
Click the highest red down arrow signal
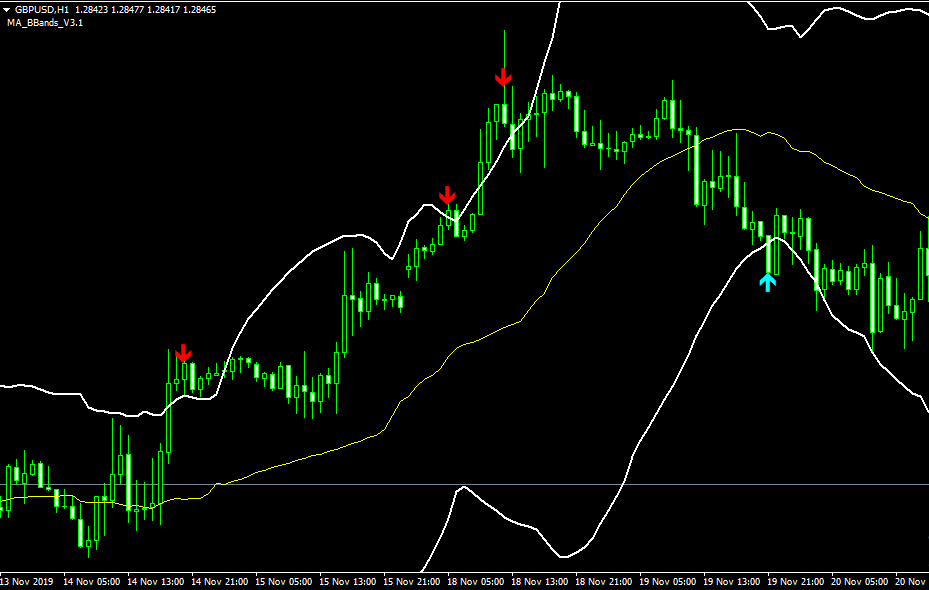point(503,77)
